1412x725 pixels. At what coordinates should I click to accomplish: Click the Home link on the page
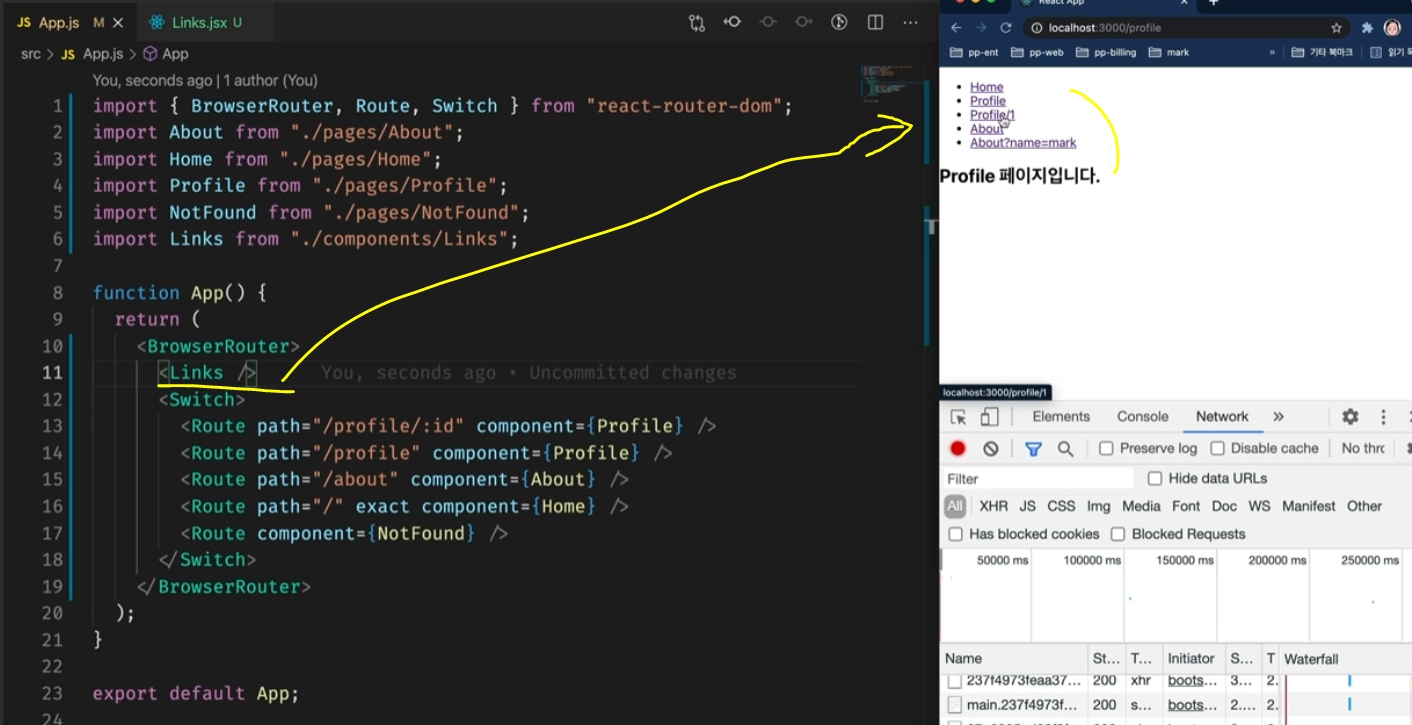coord(986,87)
